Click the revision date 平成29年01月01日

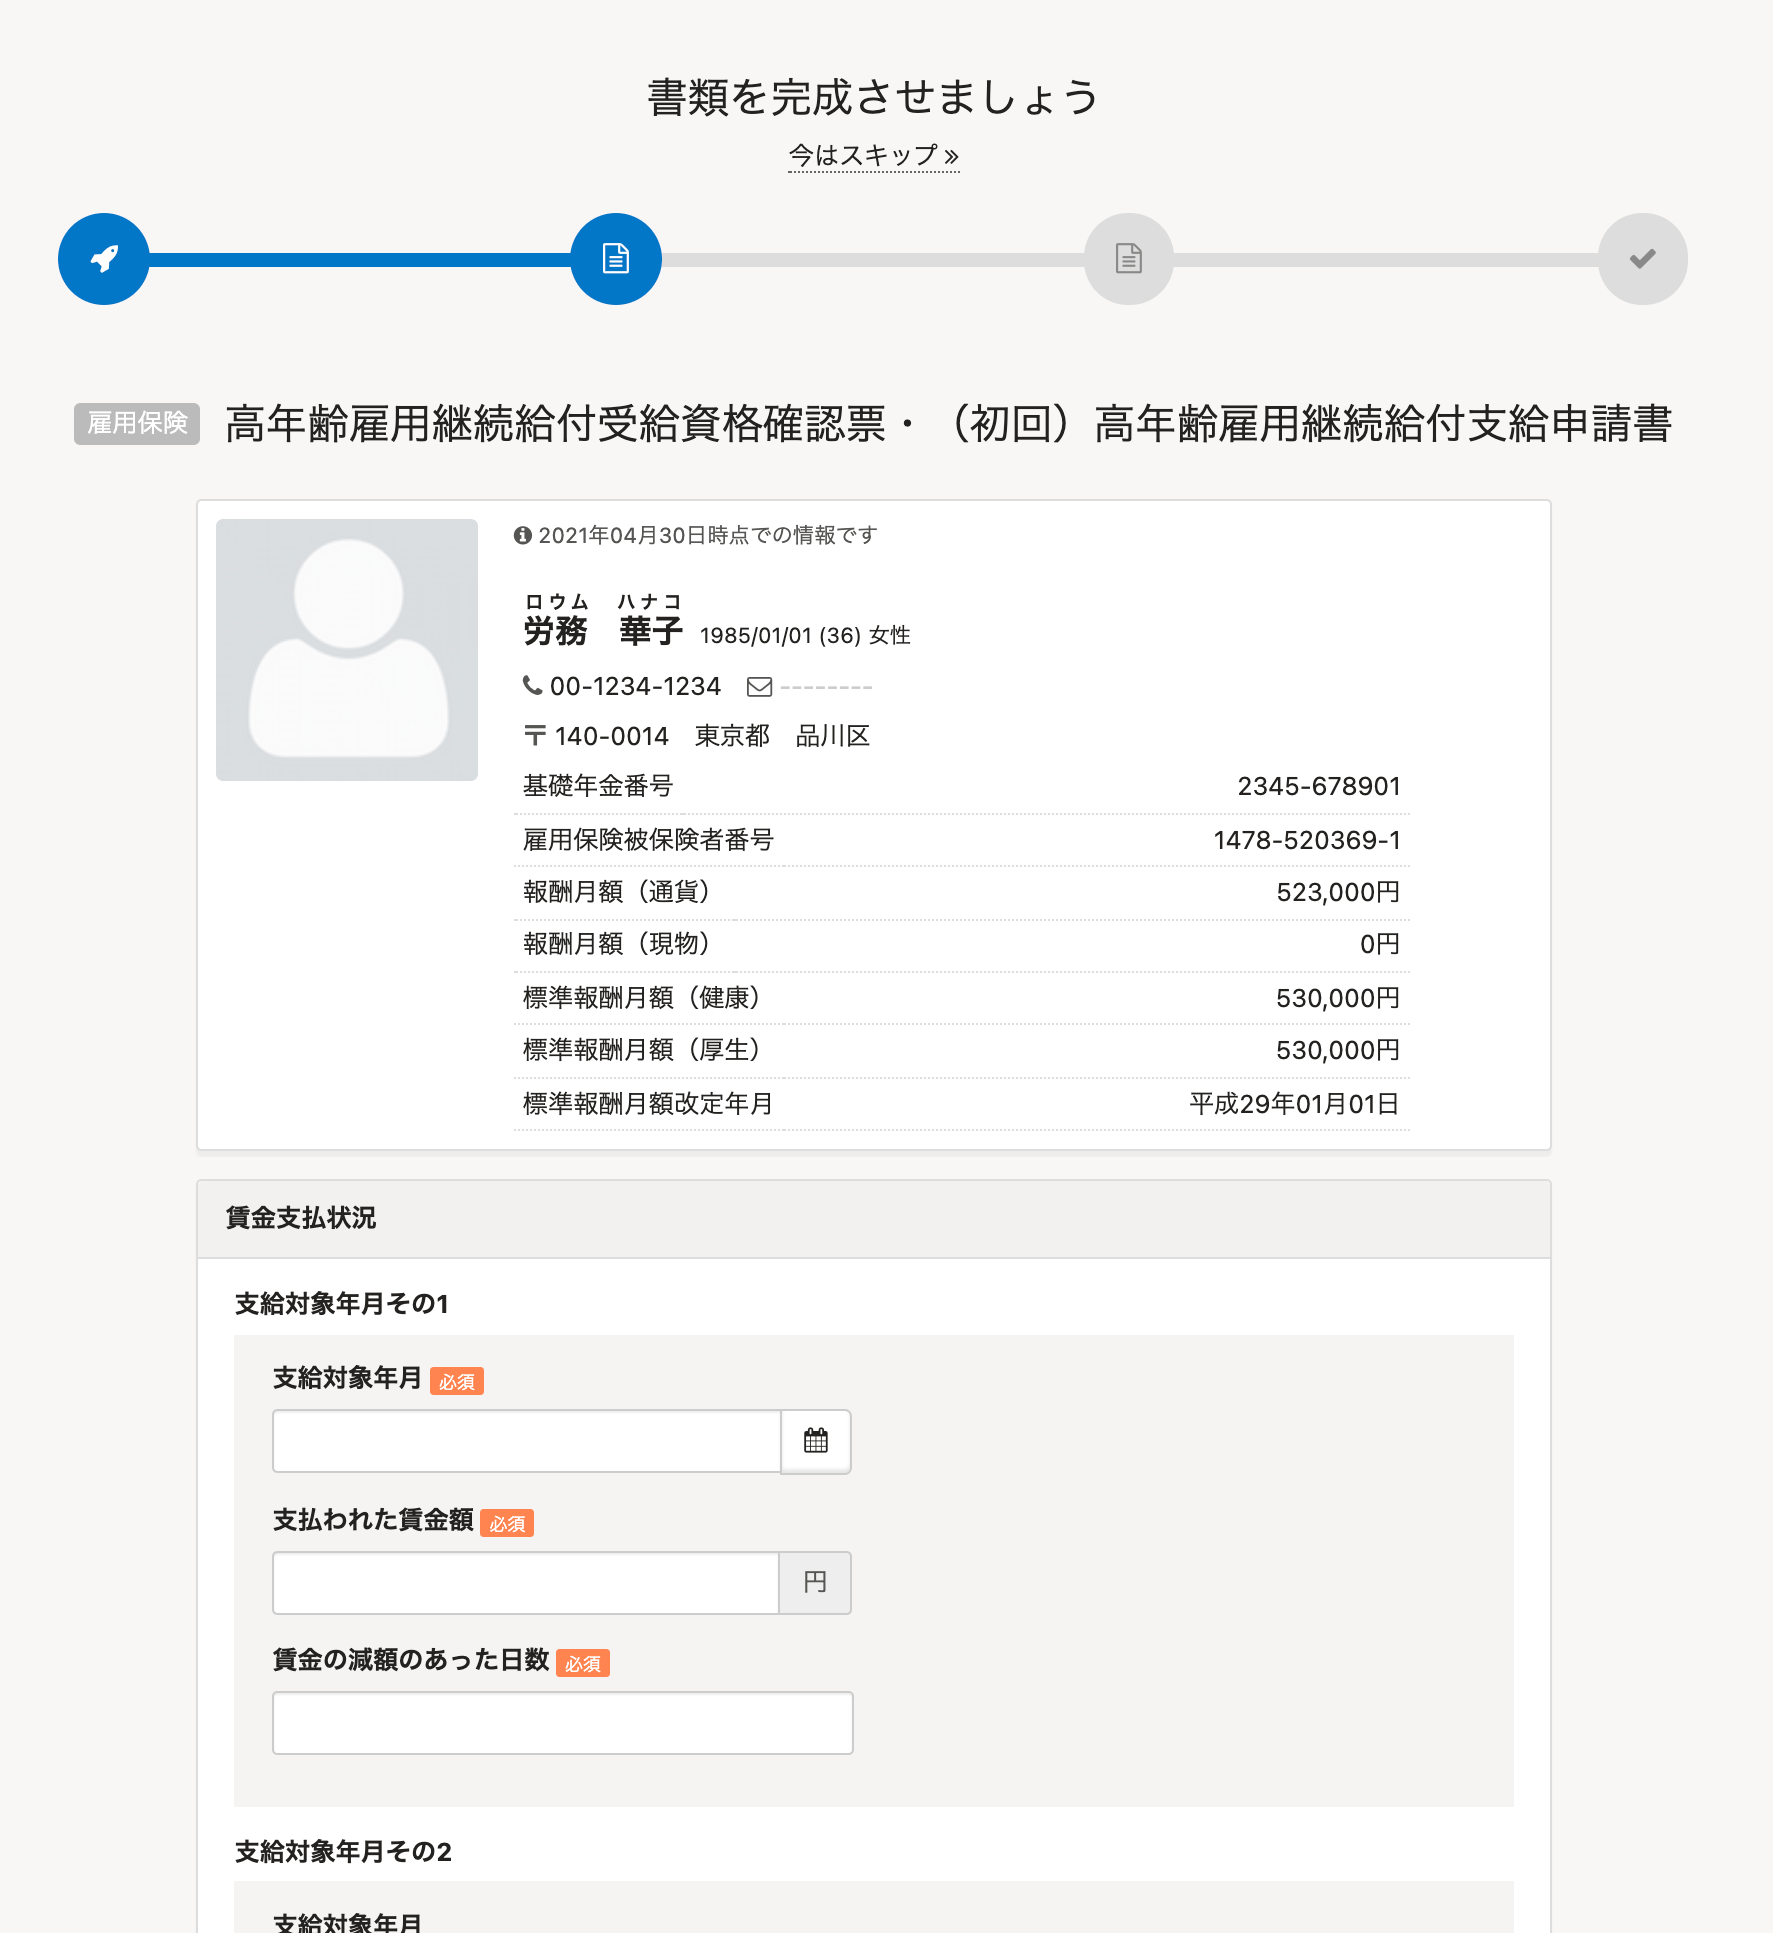pos(1294,1104)
